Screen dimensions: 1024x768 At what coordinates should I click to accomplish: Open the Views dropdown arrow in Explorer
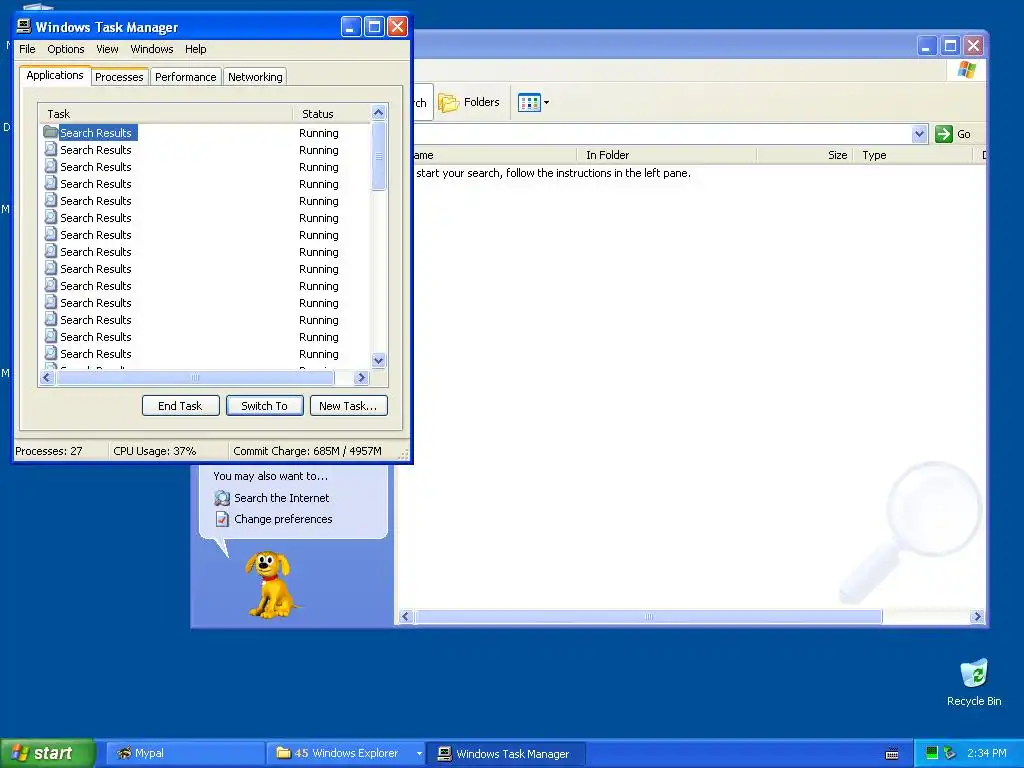coord(547,103)
